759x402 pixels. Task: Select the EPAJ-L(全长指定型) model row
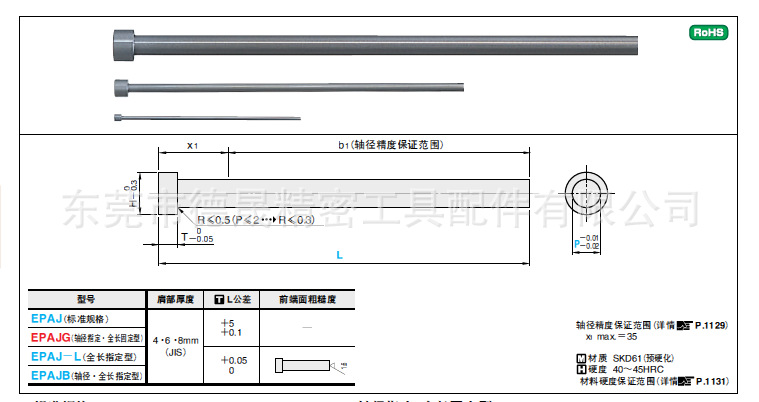tap(86, 357)
